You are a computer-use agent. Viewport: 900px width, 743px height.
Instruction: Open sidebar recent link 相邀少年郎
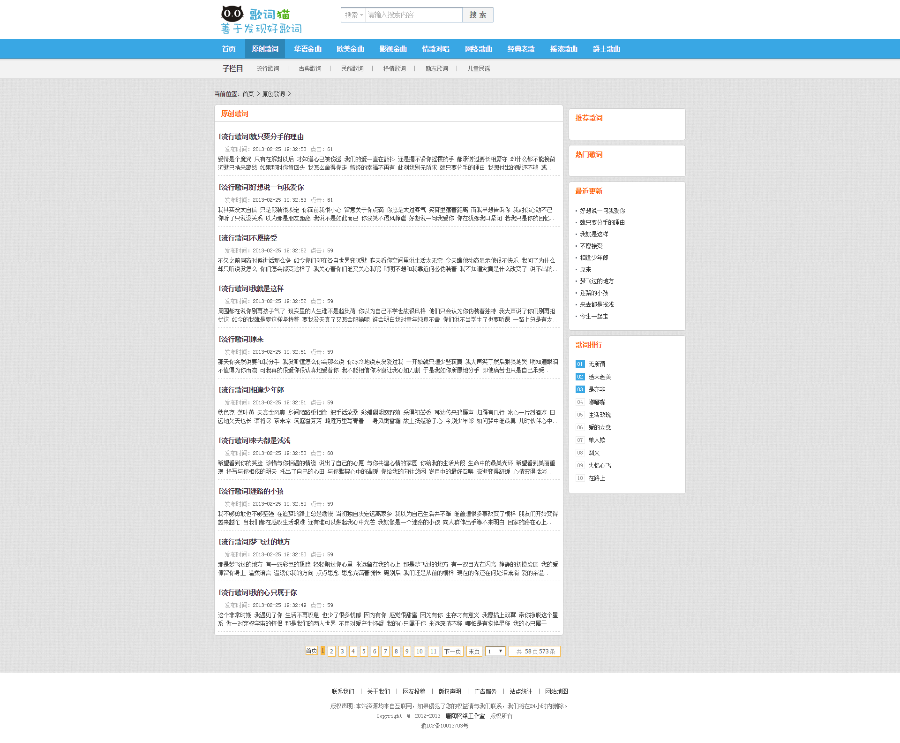(593, 258)
